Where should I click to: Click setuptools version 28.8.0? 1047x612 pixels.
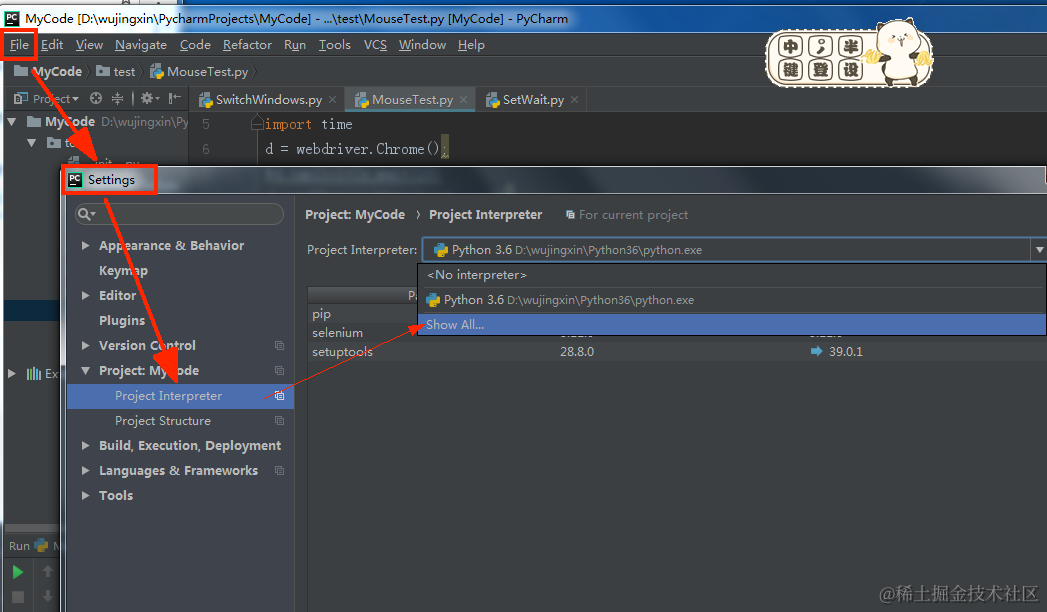coord(577,352)
